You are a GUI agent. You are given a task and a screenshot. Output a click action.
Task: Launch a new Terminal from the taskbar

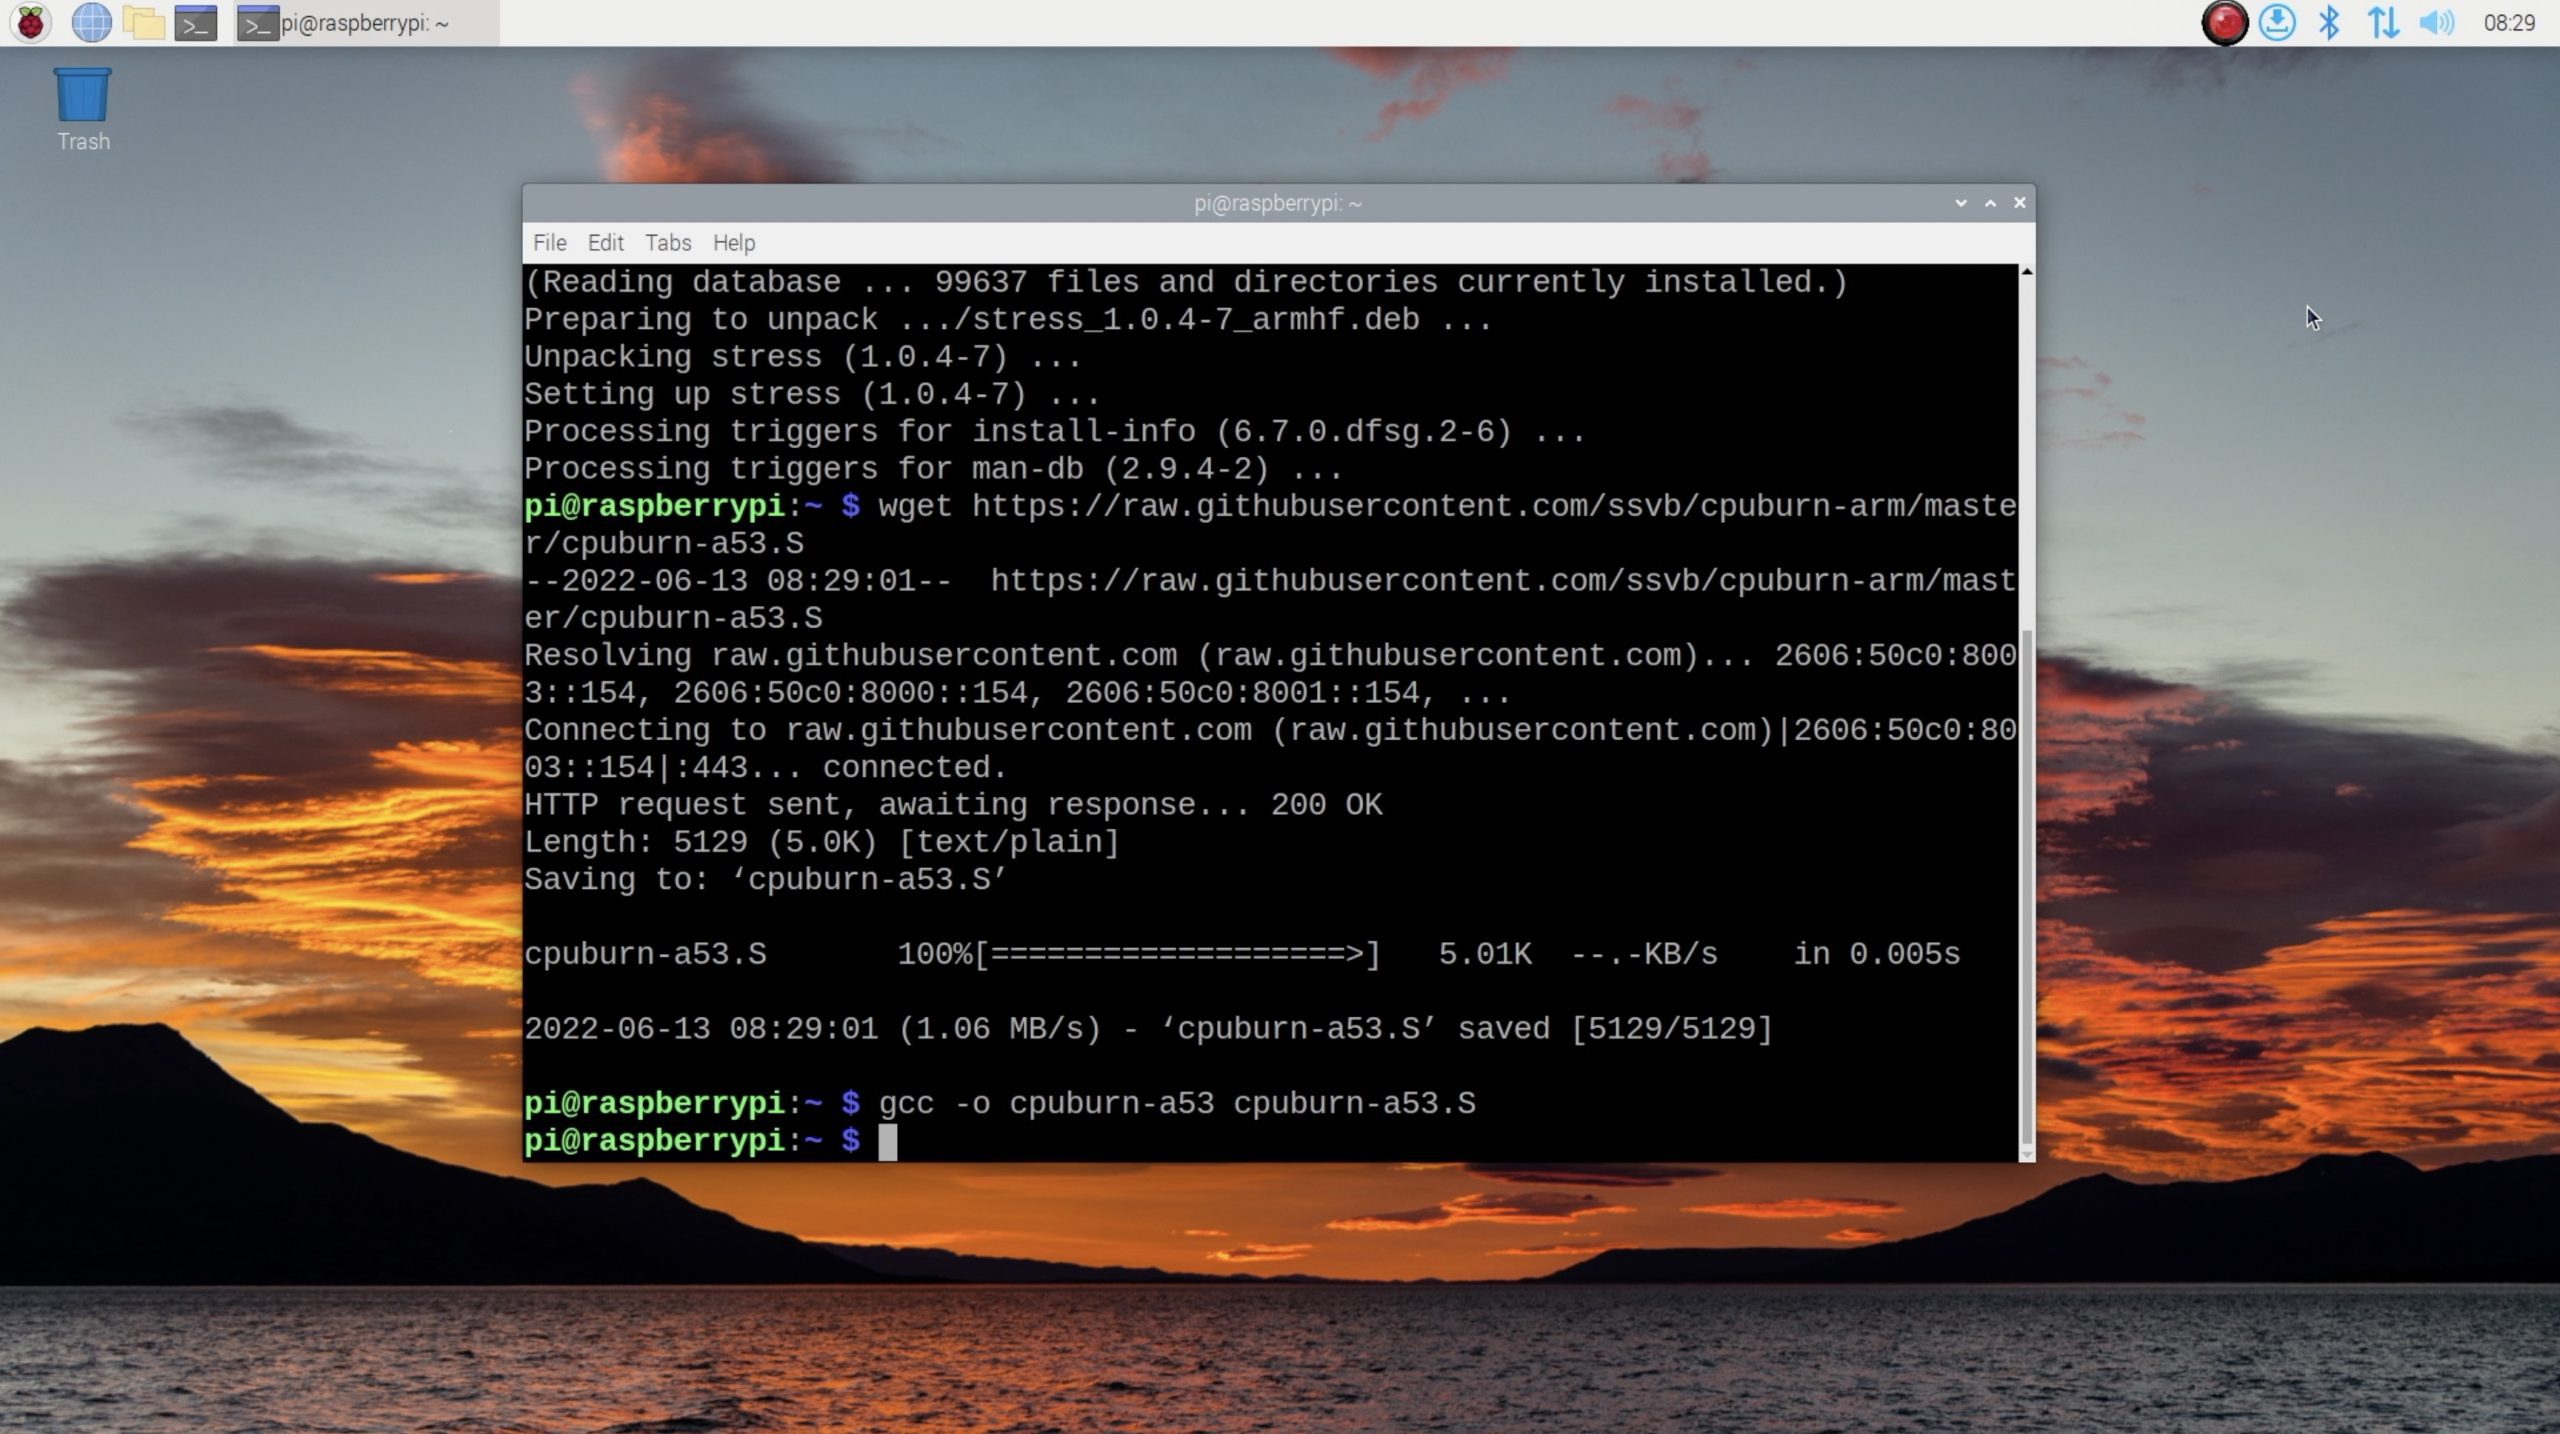196,22
